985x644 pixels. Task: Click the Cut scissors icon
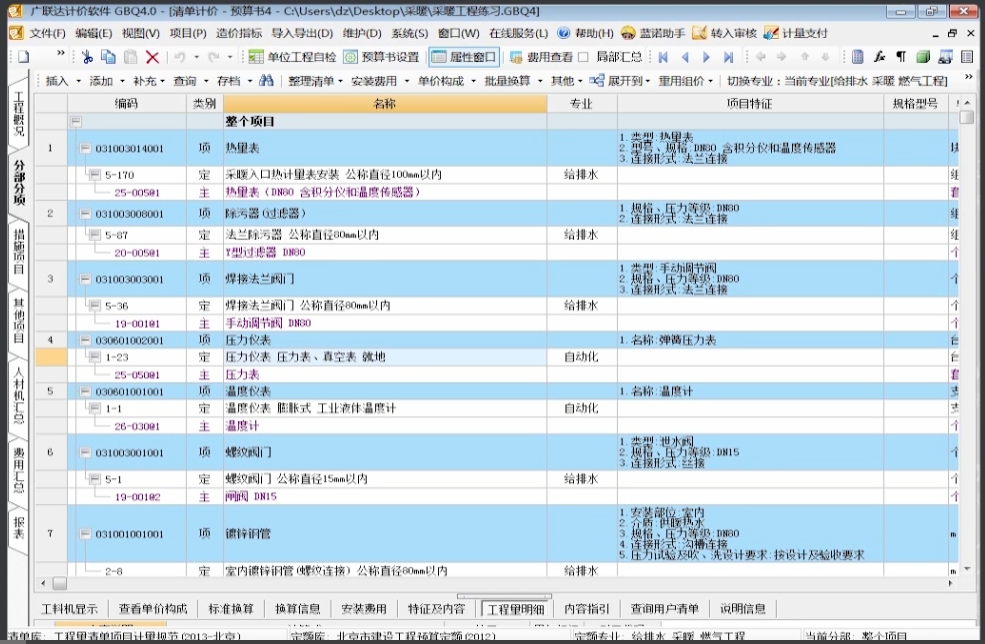pos(87,57)
